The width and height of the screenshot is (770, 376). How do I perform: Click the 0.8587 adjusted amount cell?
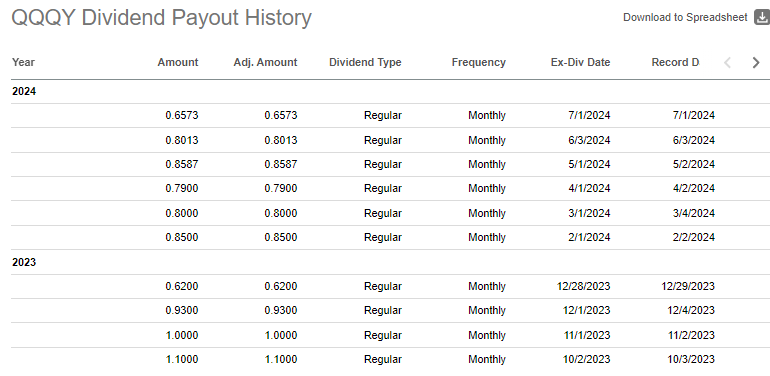281,164
